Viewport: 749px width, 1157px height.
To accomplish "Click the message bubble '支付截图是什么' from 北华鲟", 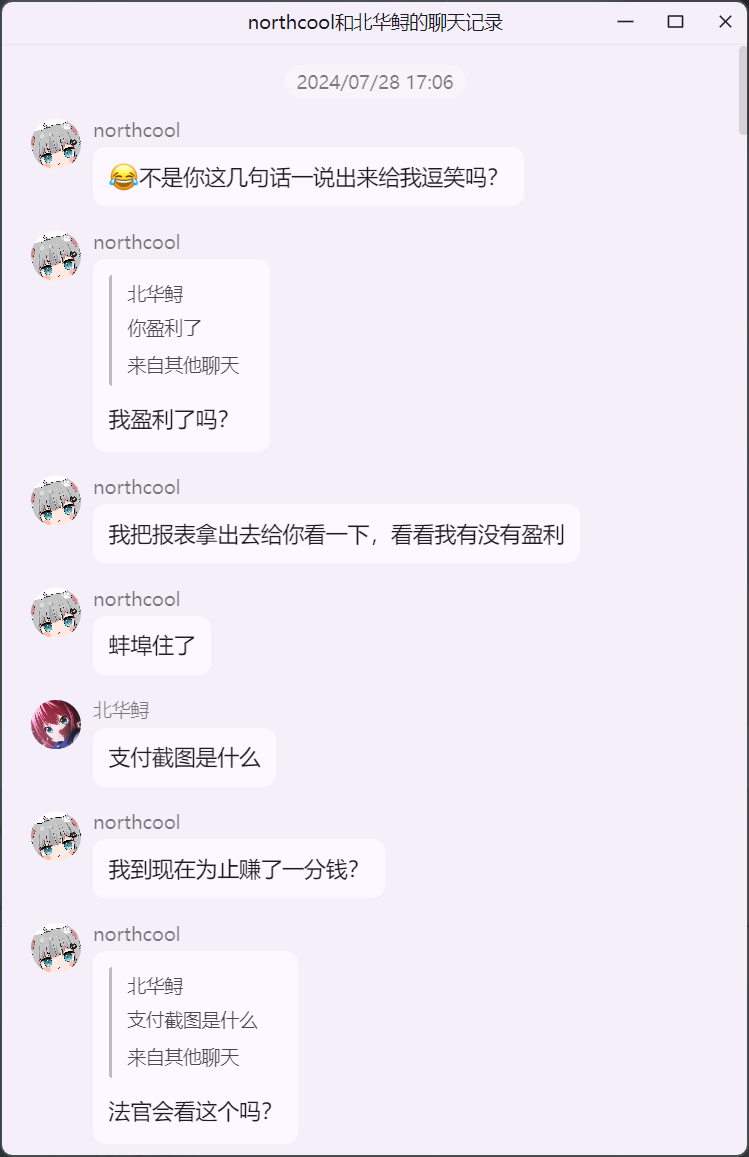I will coord(184,758).
